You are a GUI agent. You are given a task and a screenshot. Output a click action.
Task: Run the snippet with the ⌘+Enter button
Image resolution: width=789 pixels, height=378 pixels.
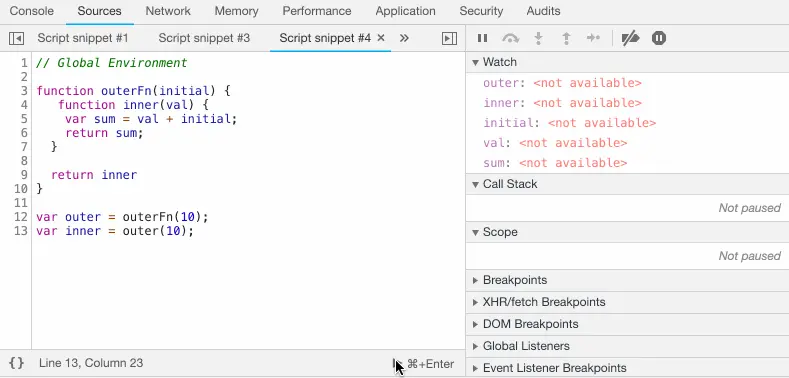click(x=424, y=364)
